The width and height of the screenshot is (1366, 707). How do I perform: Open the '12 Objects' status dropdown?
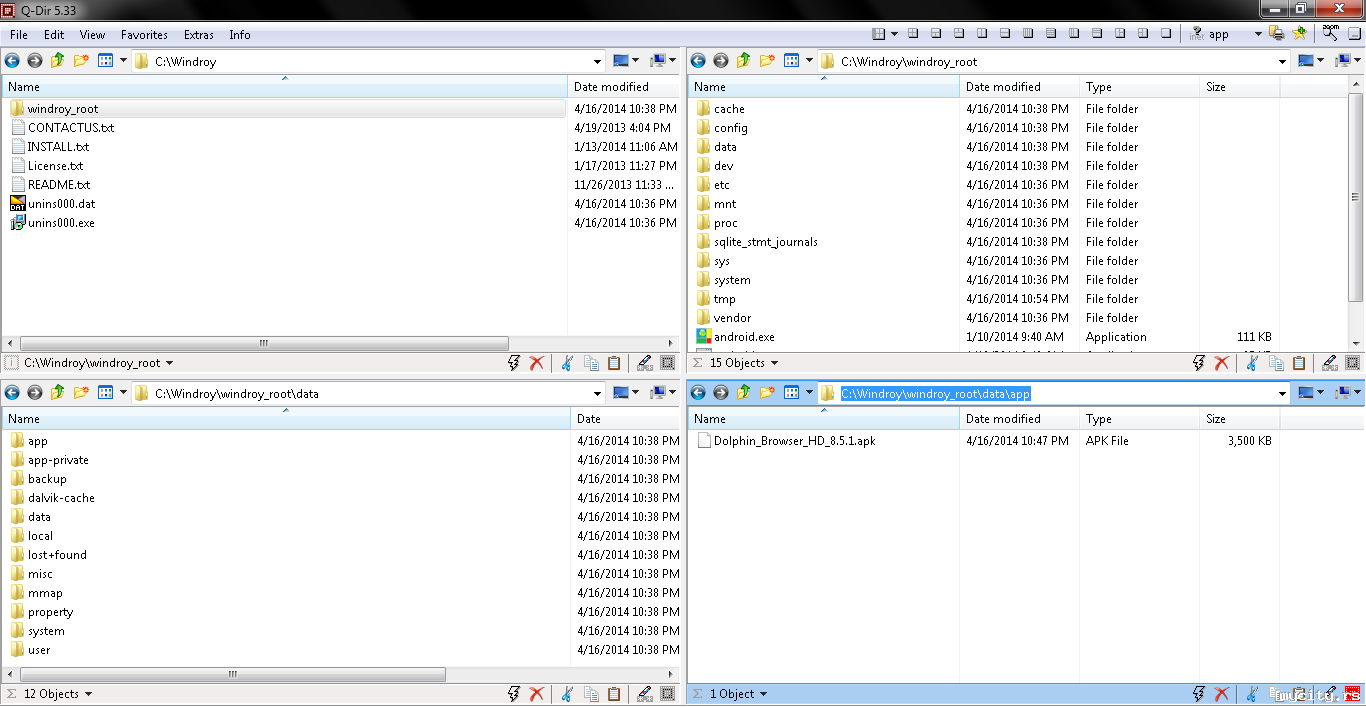click(88, 694)
